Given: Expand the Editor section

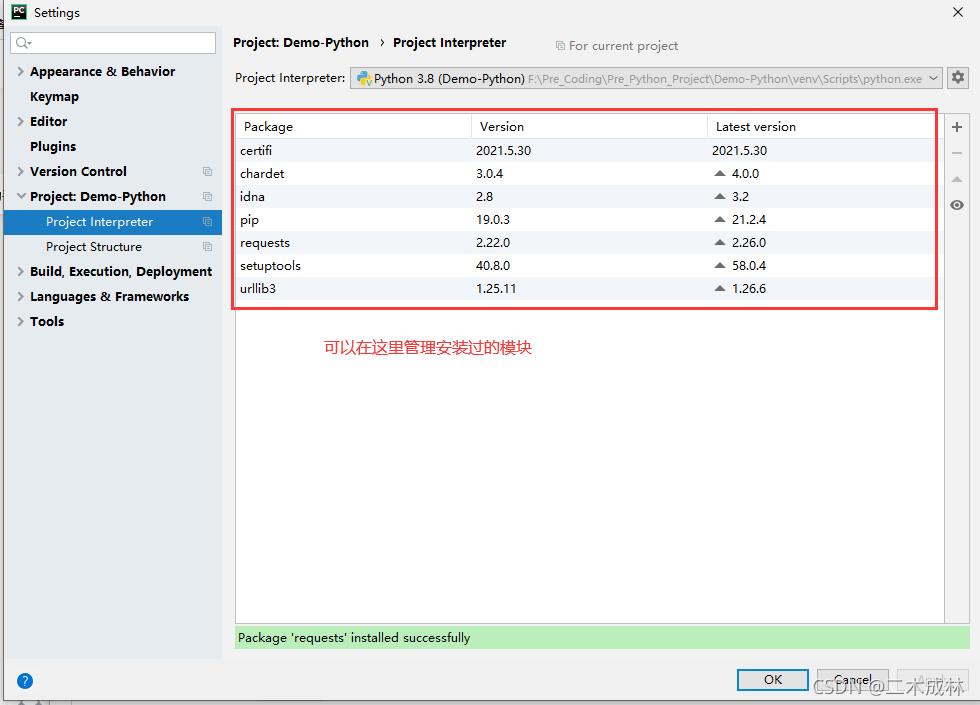Looking at the screenshot, I should pos(21,121).
